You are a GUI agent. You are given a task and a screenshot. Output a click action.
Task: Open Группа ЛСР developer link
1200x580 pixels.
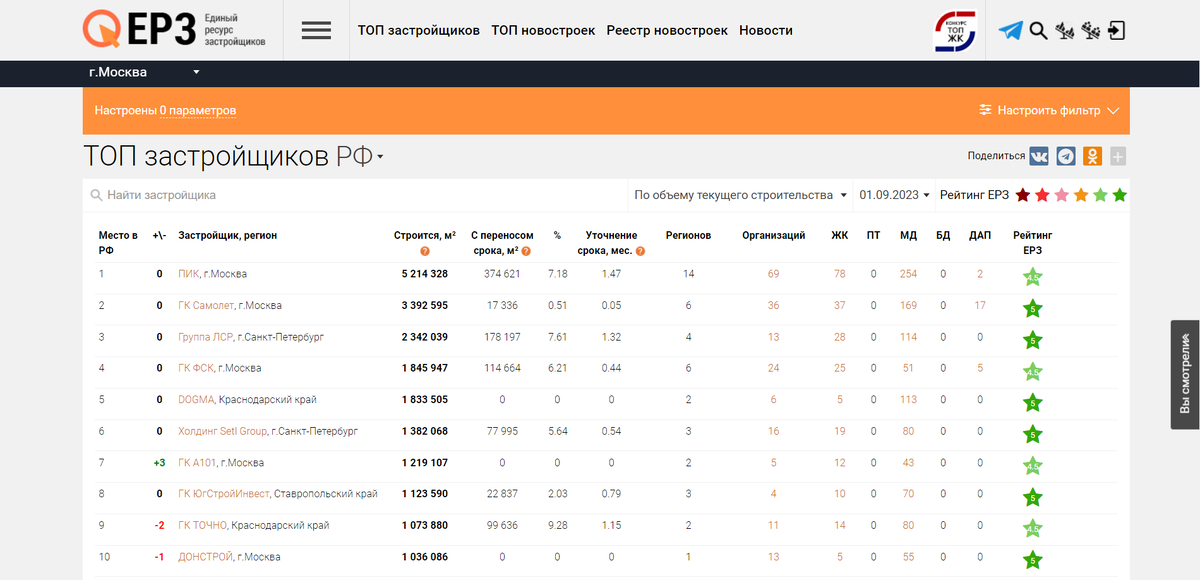click(x=205, y=337)
